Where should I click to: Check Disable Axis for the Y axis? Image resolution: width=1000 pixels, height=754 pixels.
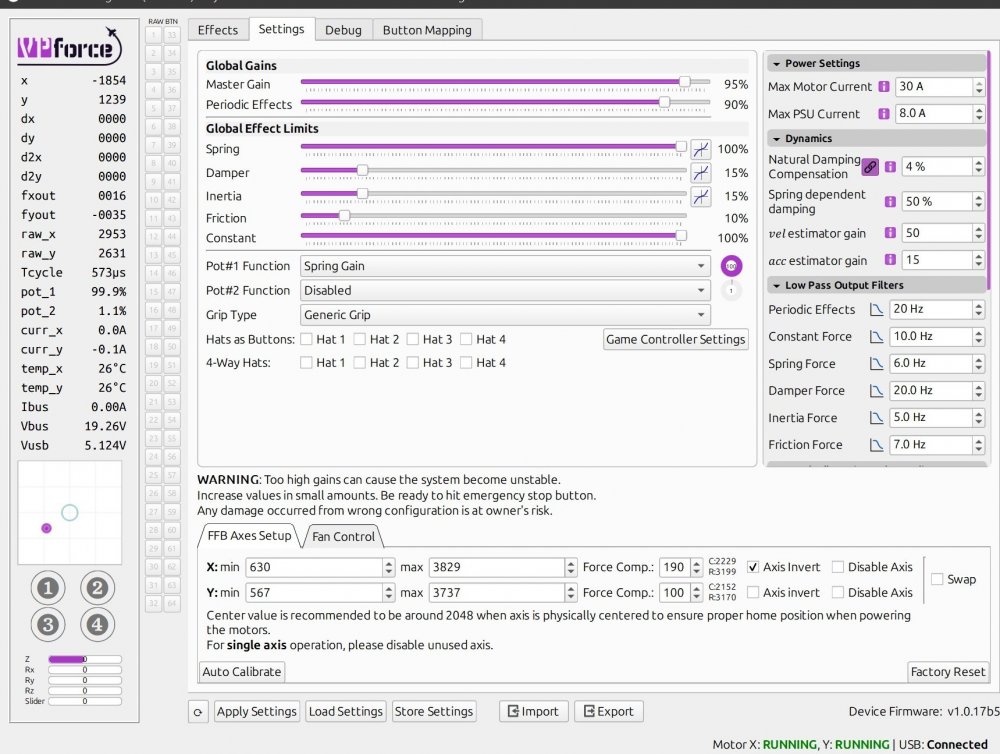[x=838, y=592]
